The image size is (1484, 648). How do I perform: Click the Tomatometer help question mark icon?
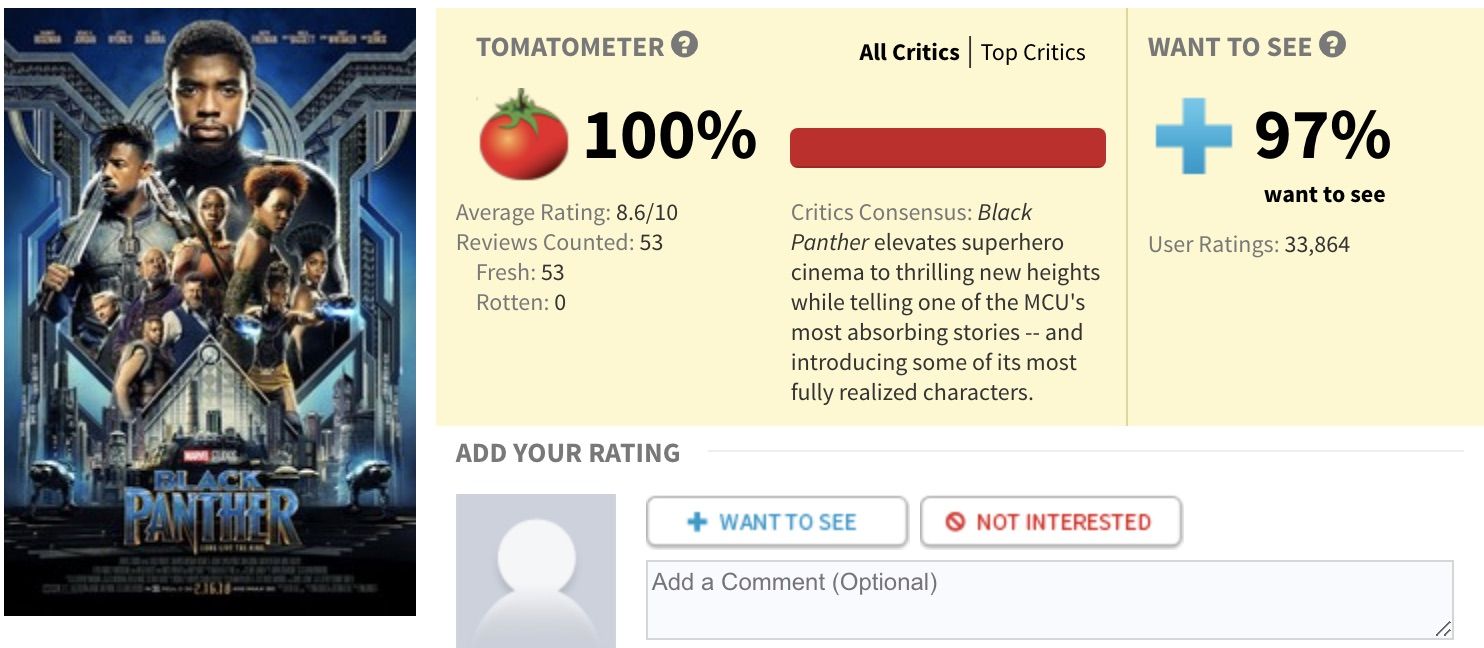685,45
